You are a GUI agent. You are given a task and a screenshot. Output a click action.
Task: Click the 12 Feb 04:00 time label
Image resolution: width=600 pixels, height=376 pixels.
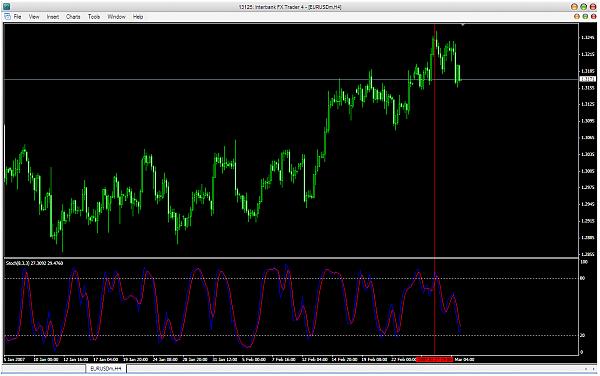315,360
